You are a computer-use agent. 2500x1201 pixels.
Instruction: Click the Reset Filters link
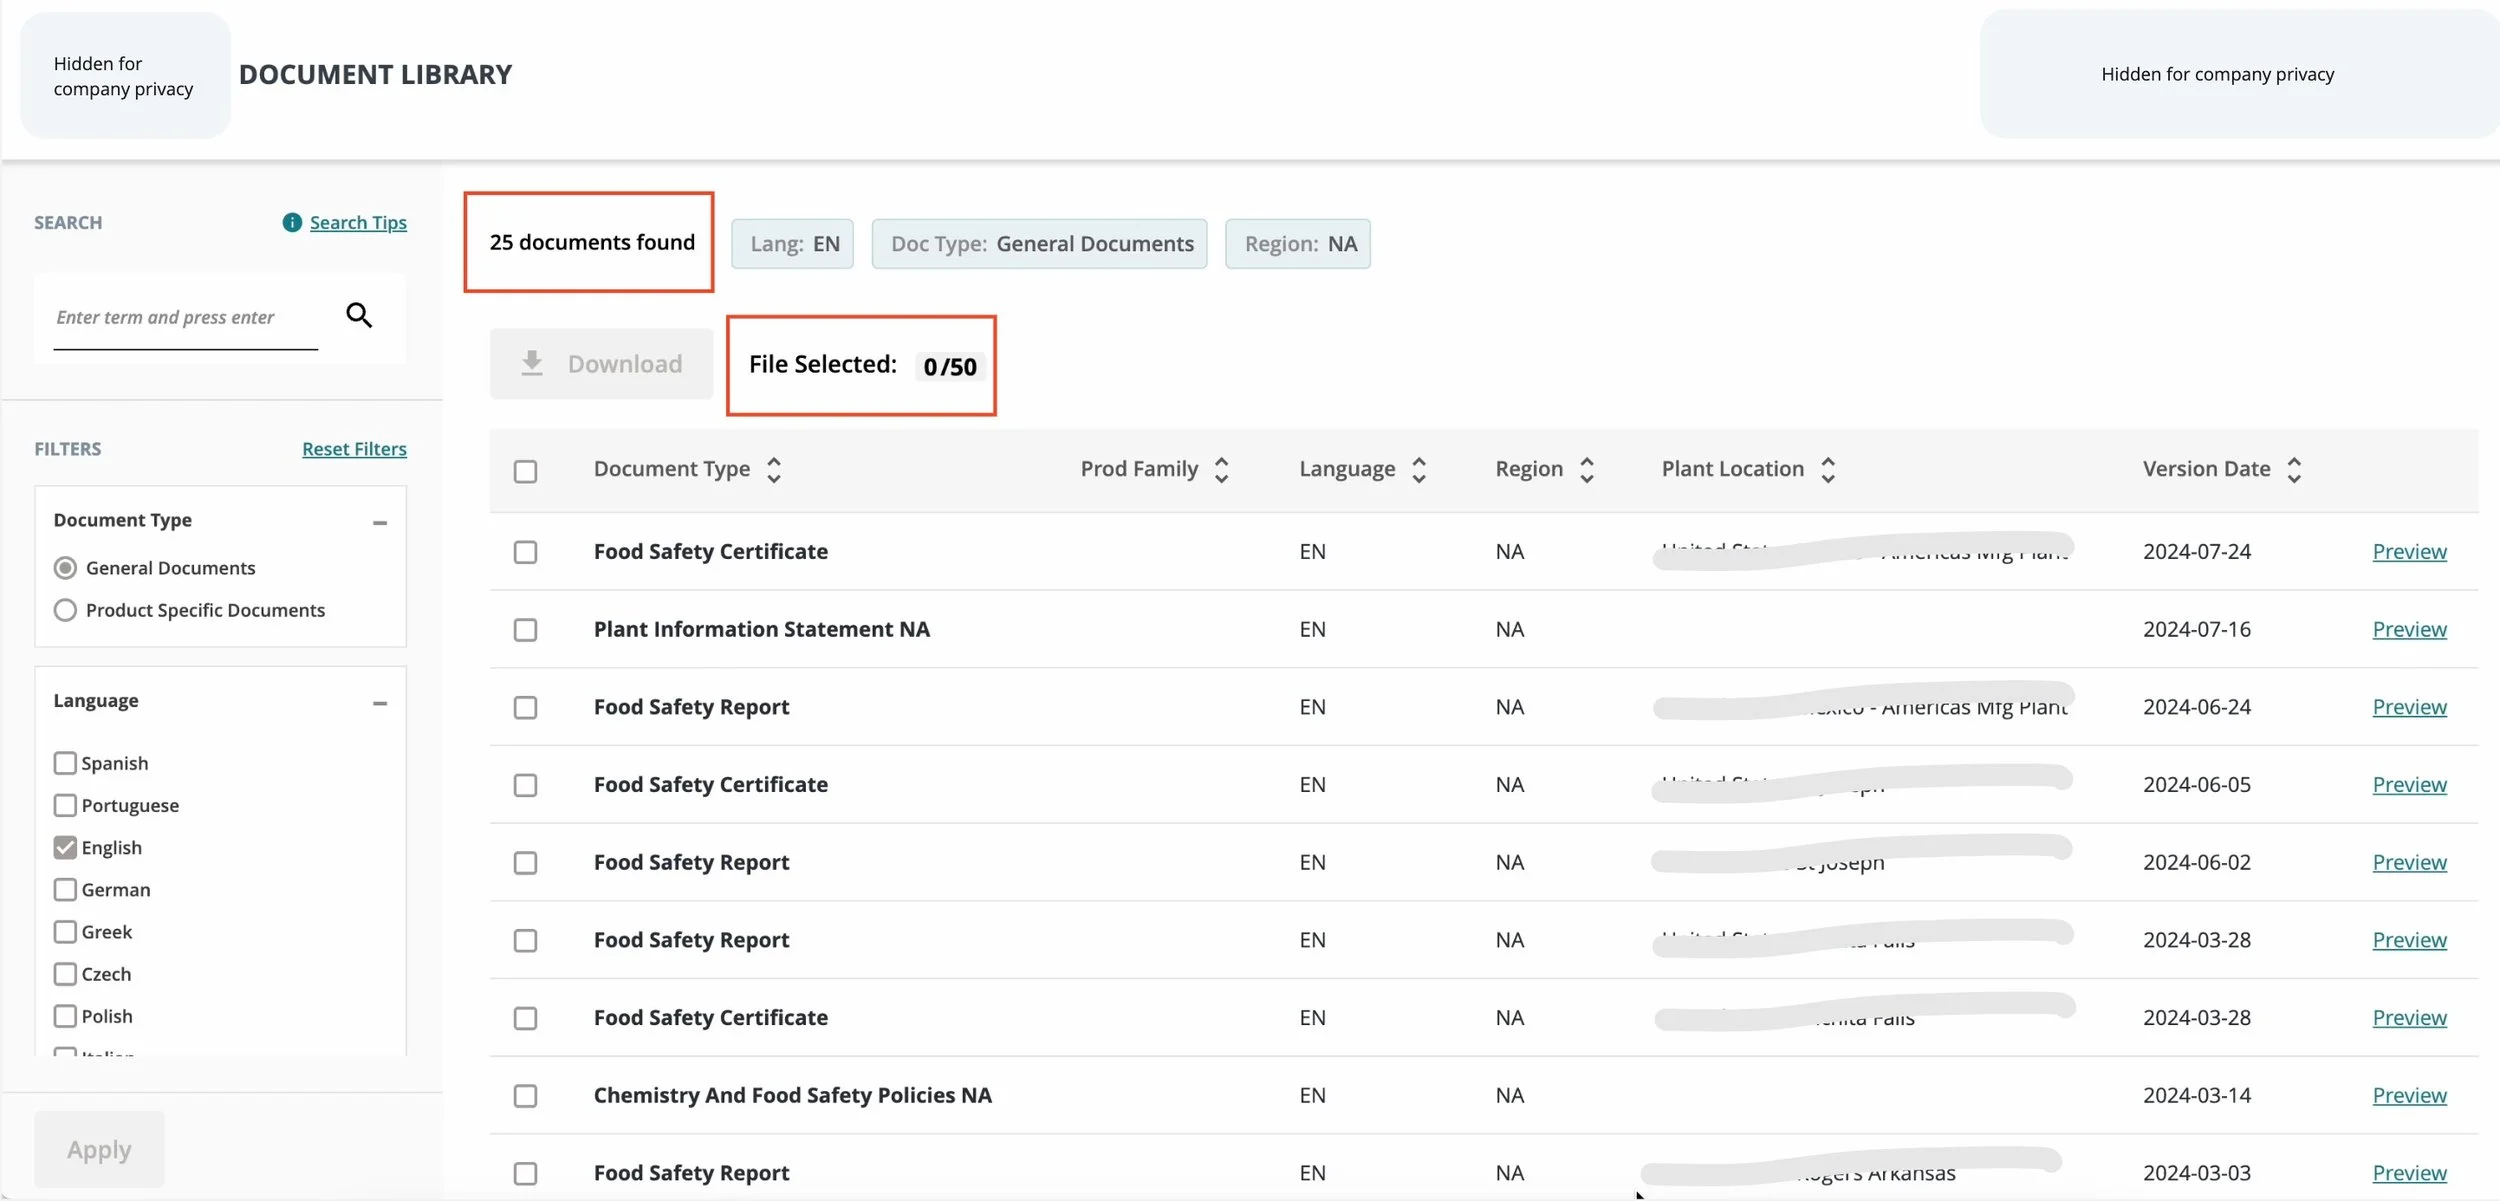click(354, 449)
